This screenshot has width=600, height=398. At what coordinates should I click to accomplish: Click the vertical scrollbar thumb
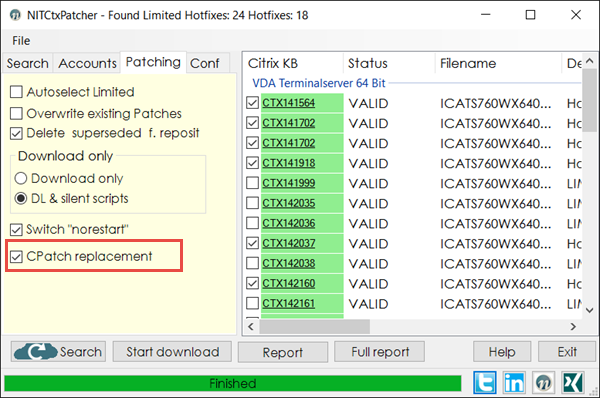point(590,100)
